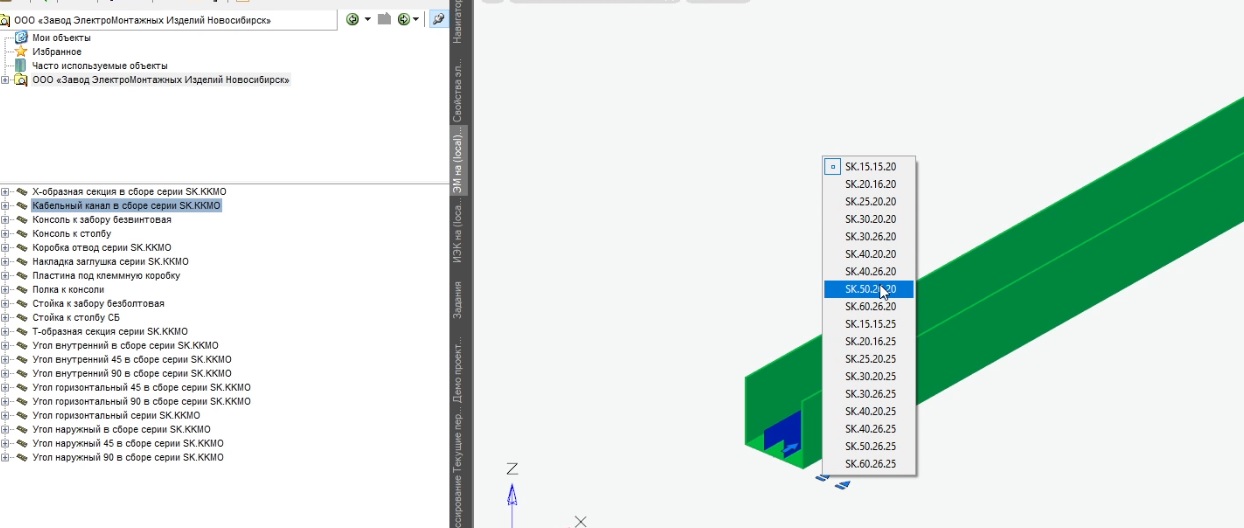Expand X-образная секция в сборе серии SK.KKMO

[5, 191]
